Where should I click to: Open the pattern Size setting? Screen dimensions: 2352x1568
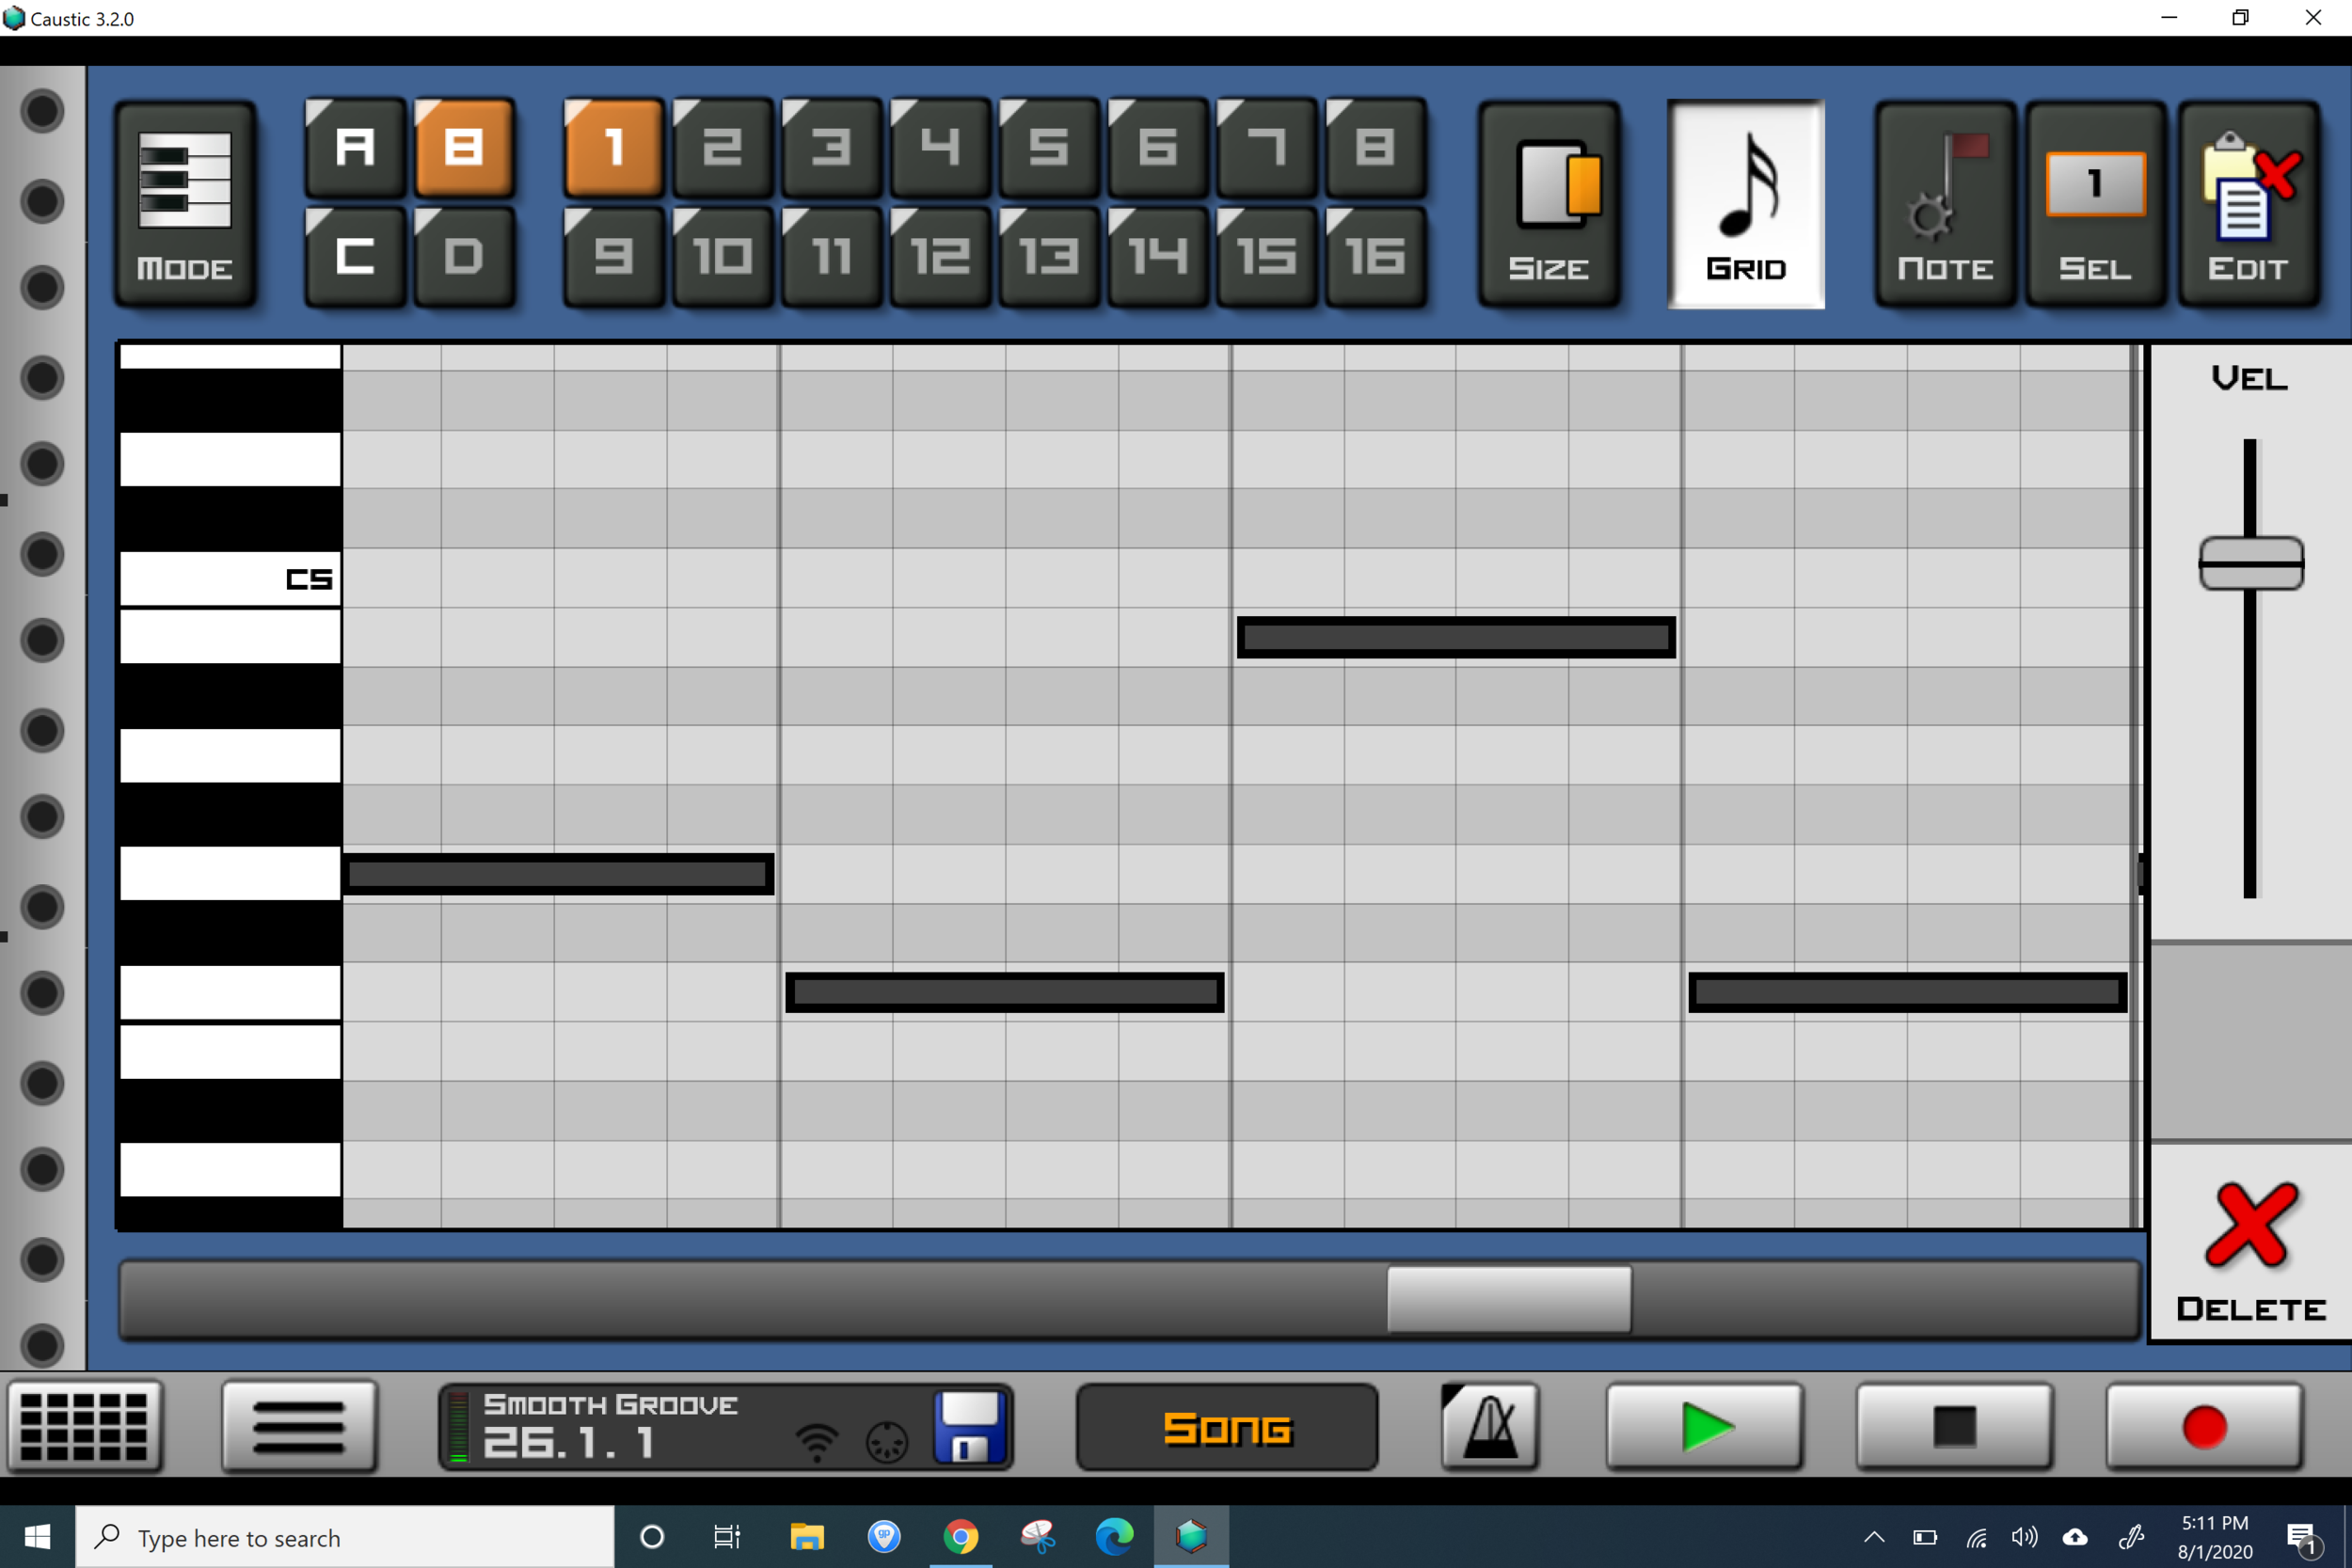[x=1548, y=204]
